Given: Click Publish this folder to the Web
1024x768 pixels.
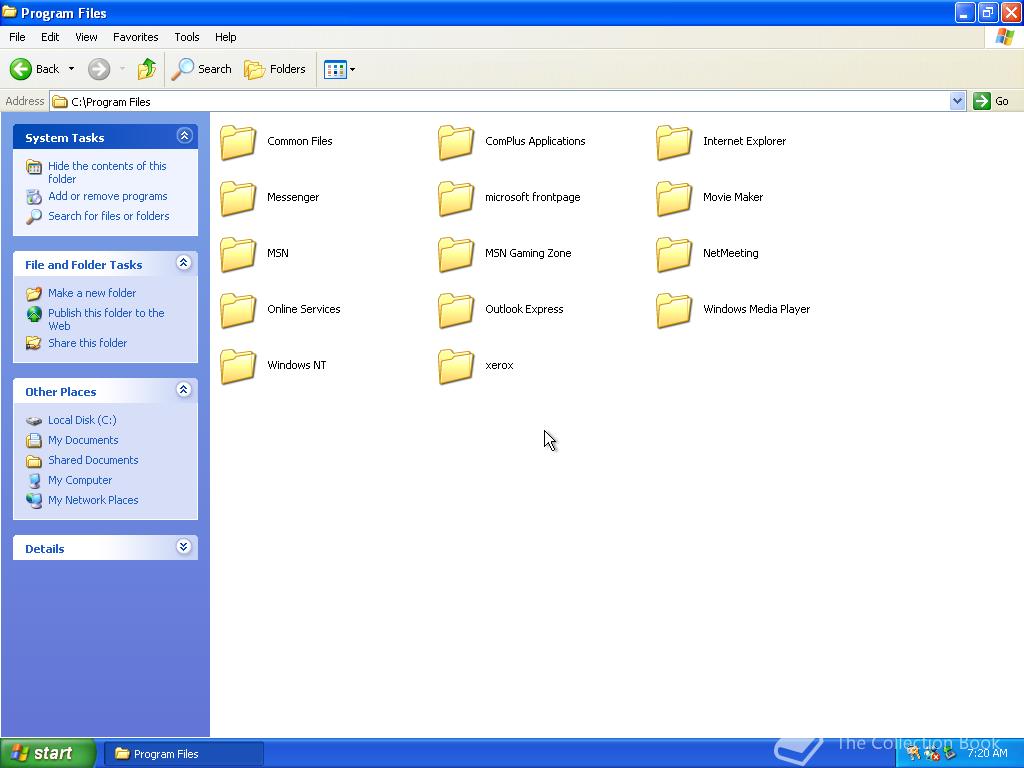Looking at the screenshot, I should 106,319.
